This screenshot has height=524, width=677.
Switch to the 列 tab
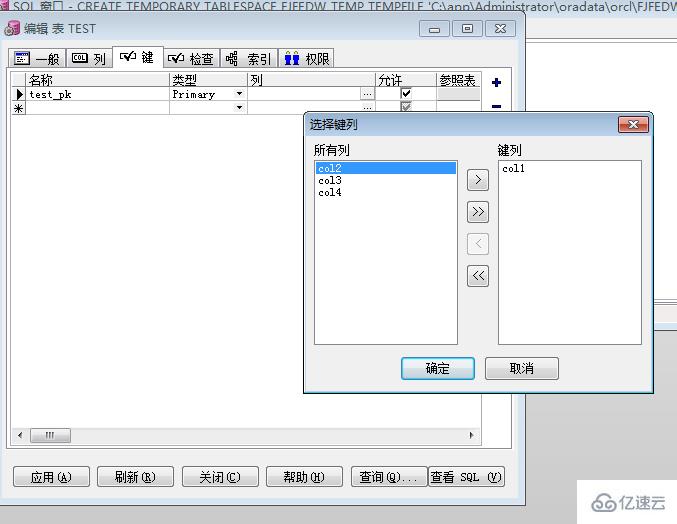[x=89, y=58]
